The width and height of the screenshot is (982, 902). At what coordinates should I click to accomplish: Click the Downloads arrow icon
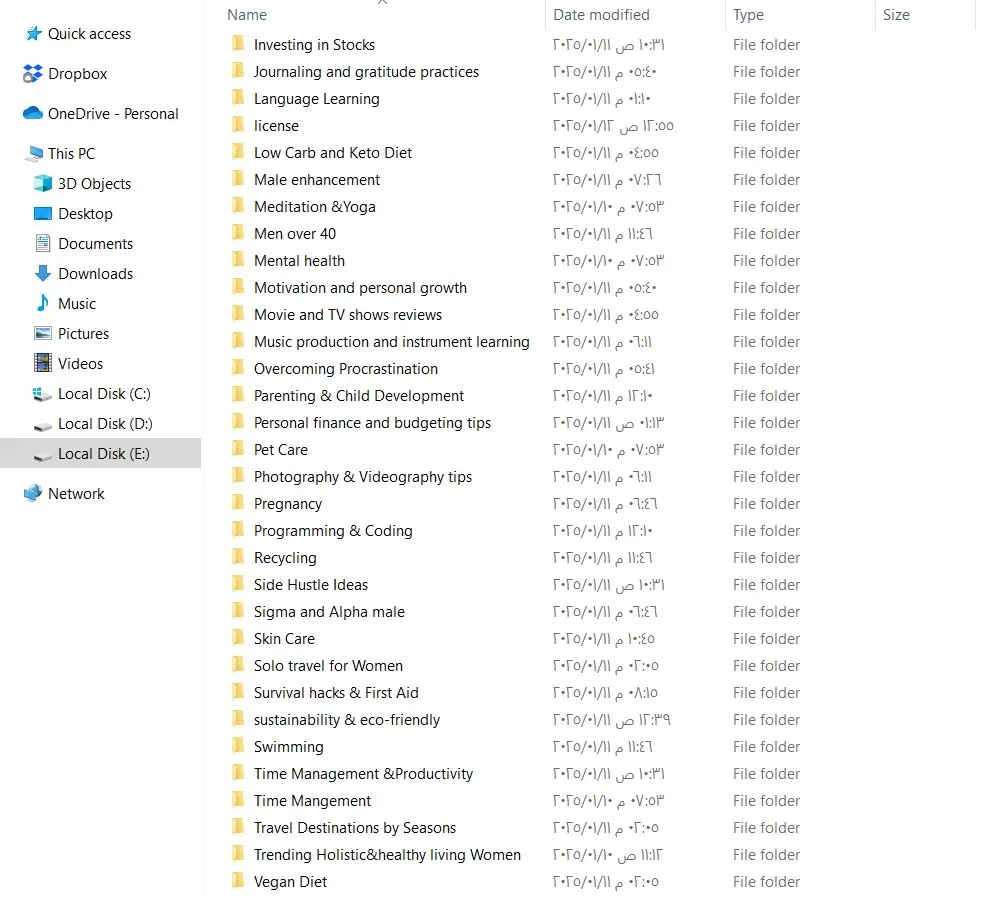click(x=43, y=274)
